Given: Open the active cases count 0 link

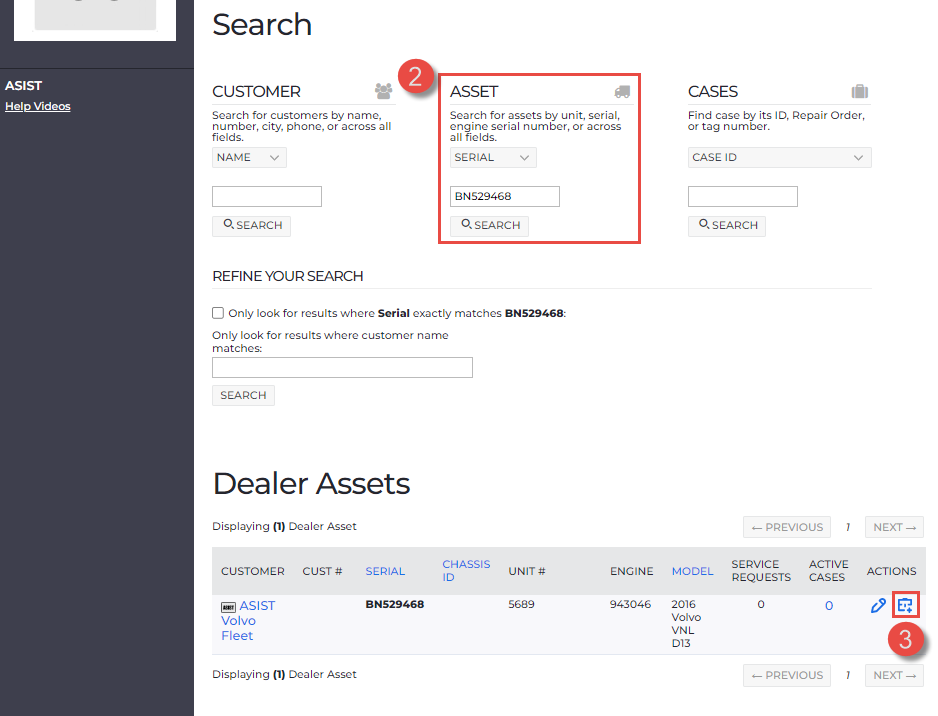Looking at the screenshot, I should [829, 606].
